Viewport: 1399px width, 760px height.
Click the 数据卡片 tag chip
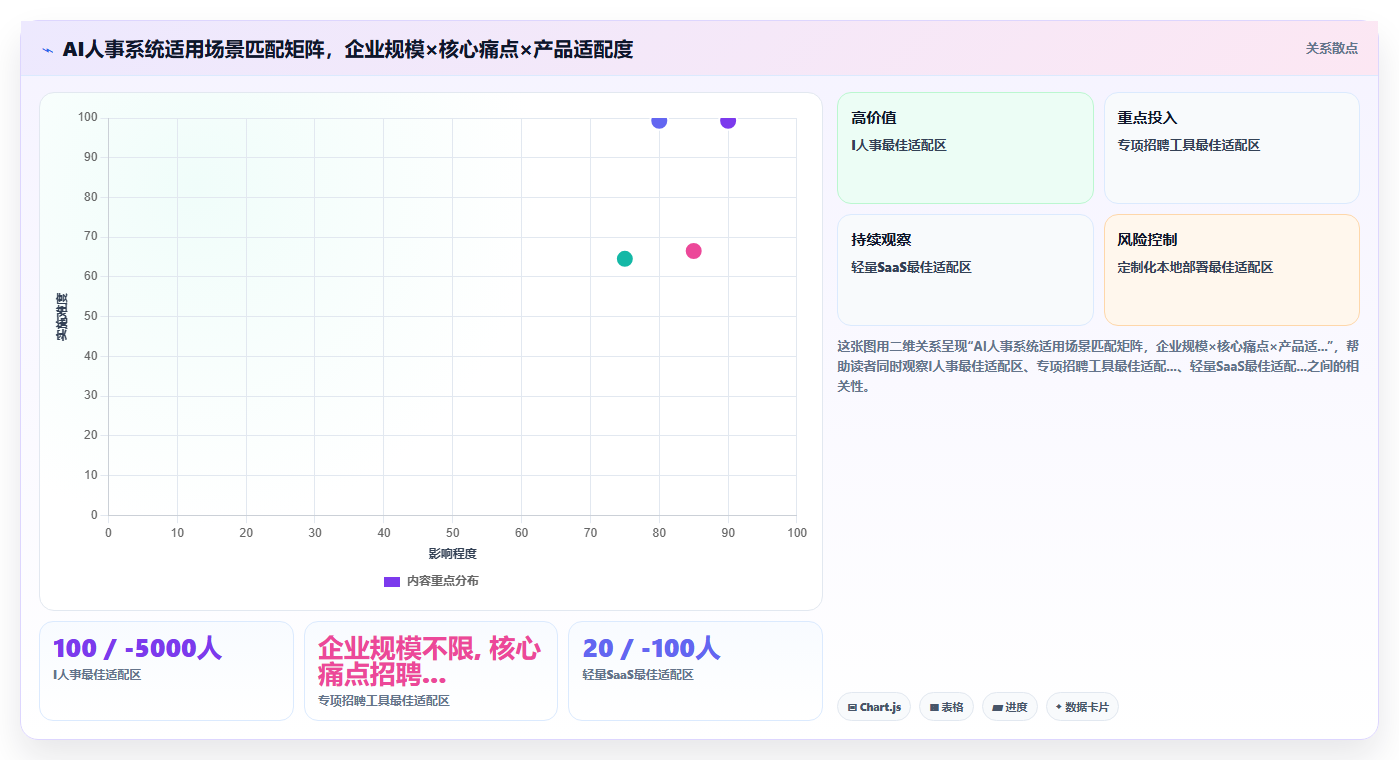click(x=1082, y=707)
